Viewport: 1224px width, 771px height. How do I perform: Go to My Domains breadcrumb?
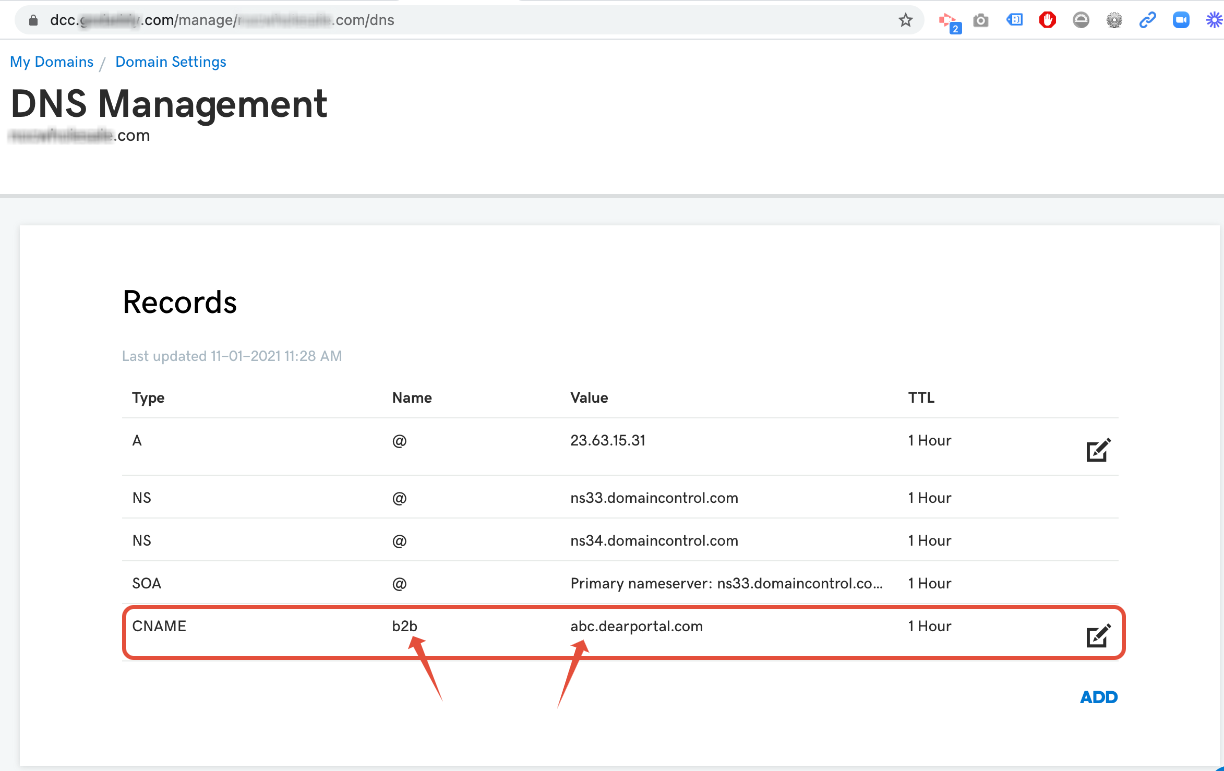click(51, 62)
